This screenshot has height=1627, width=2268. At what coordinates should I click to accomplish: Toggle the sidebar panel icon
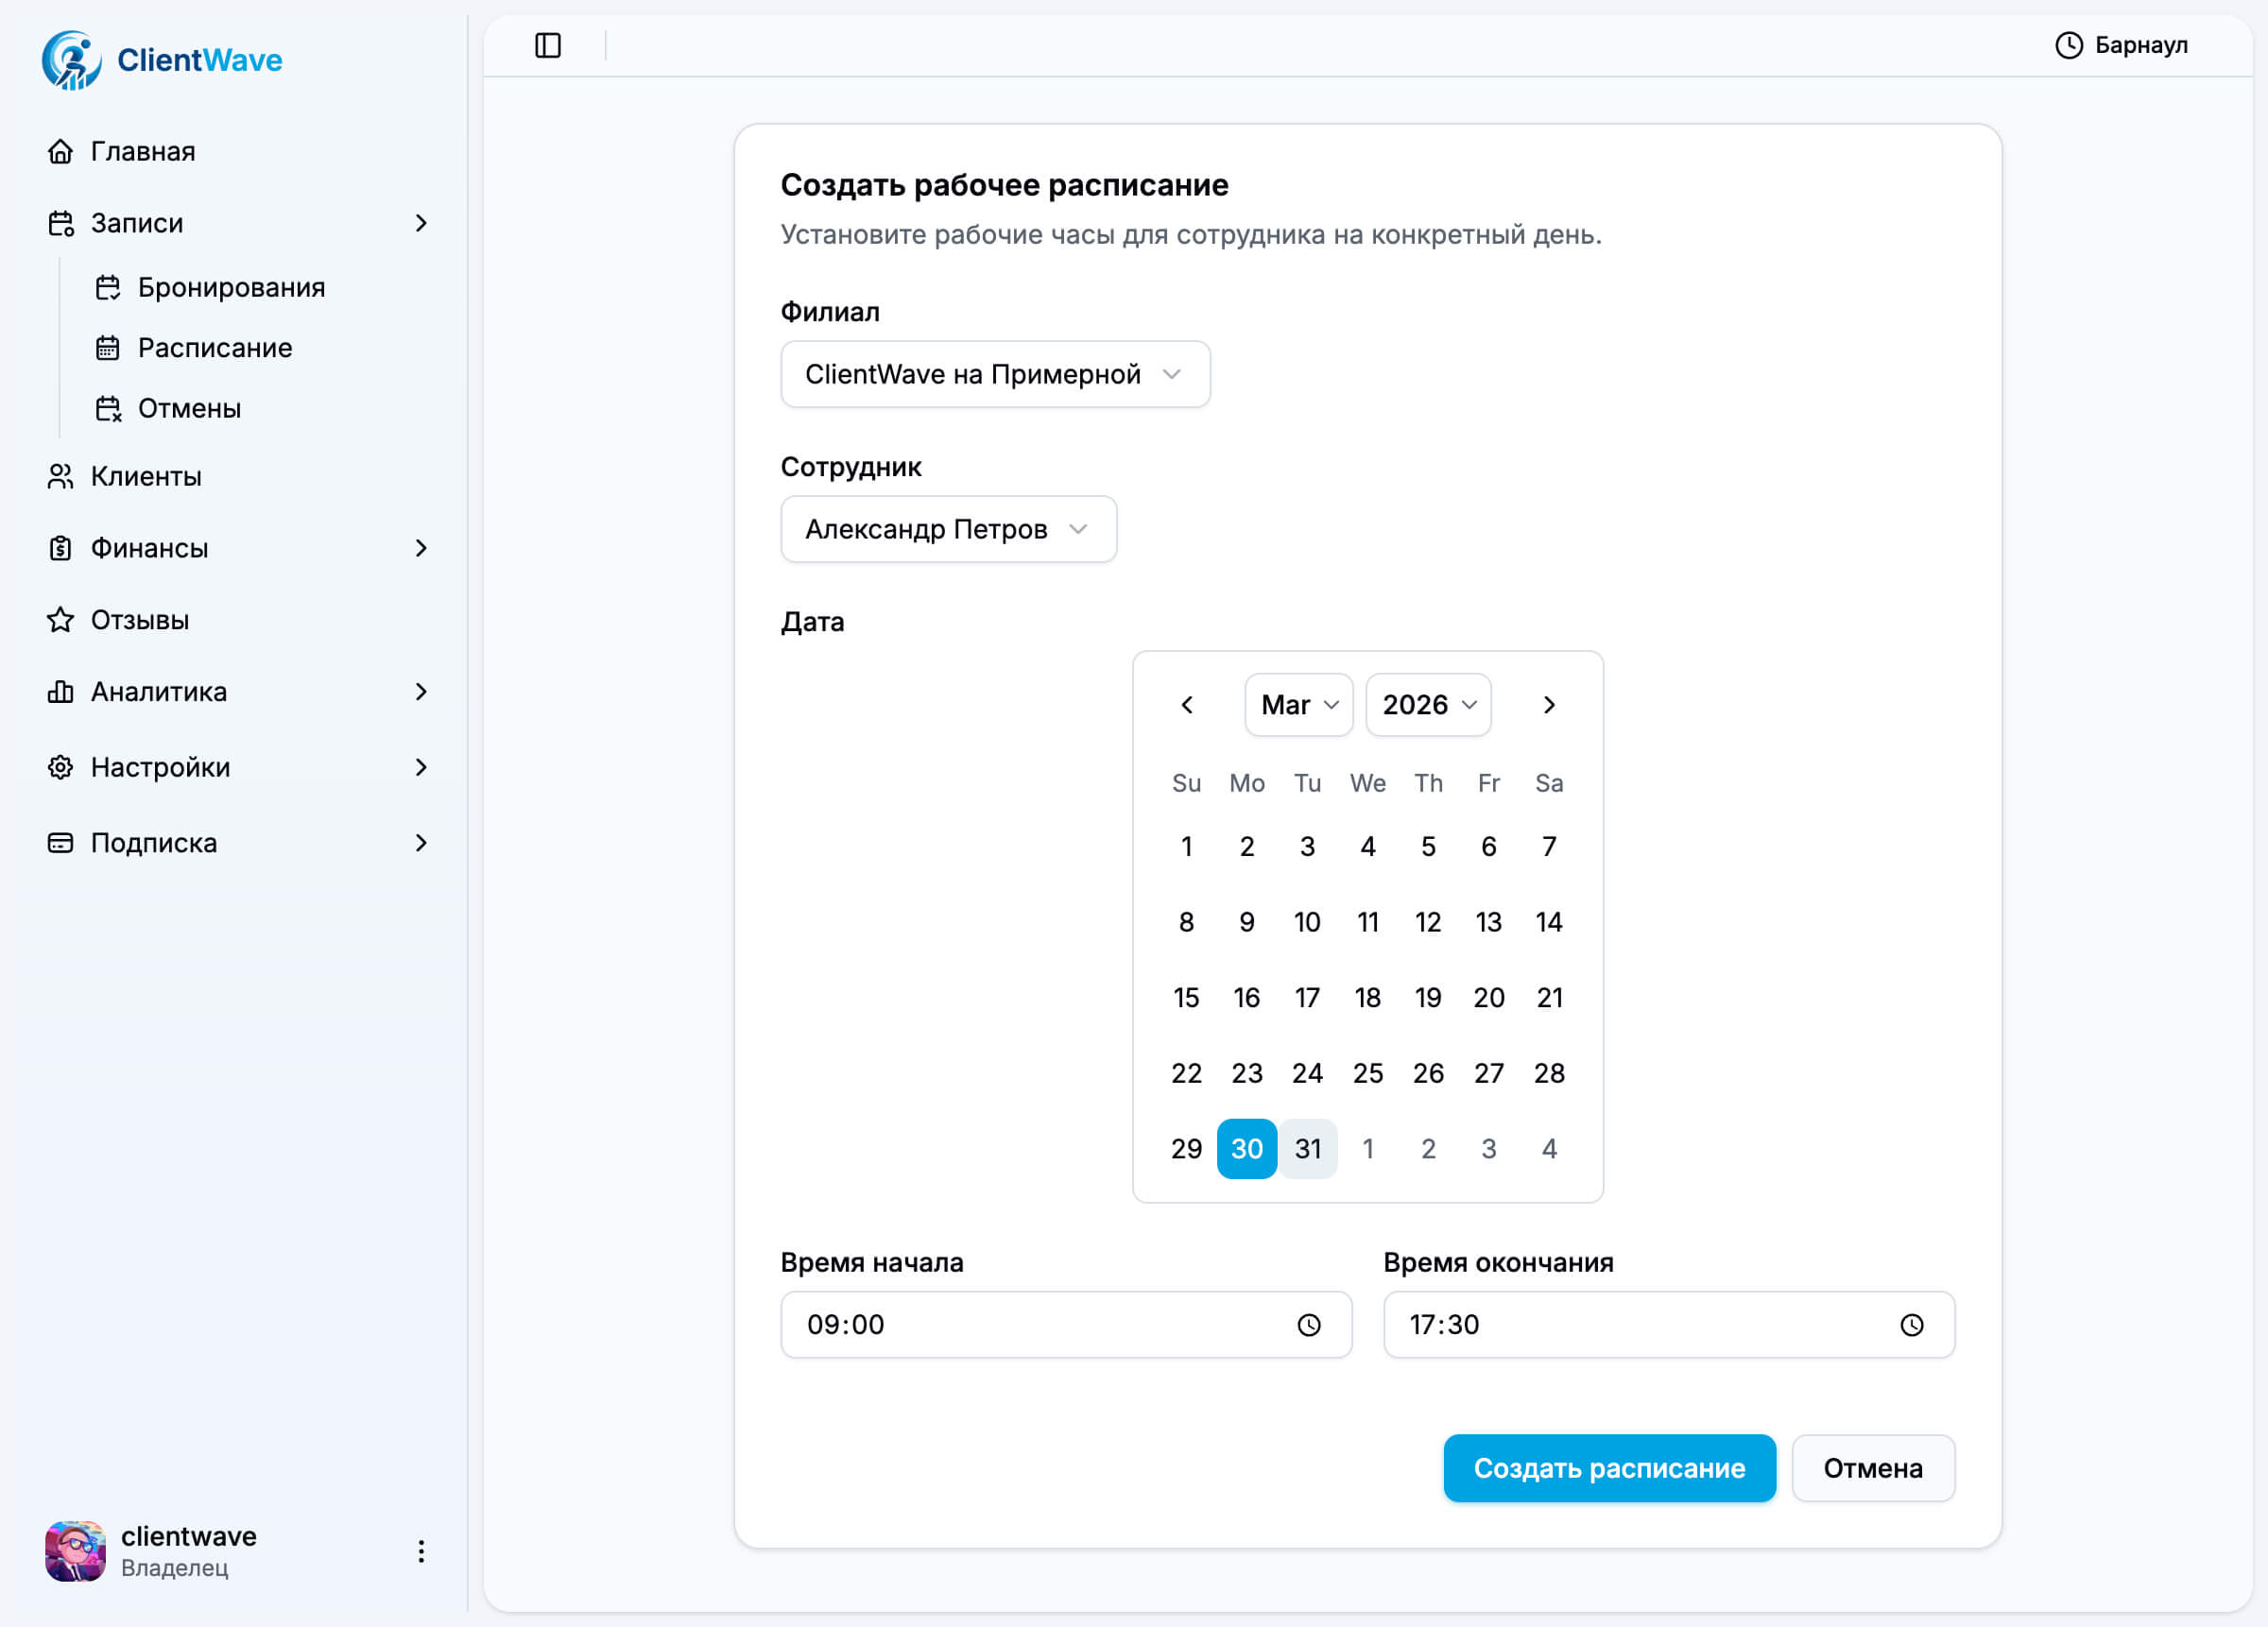coord(547,45)
